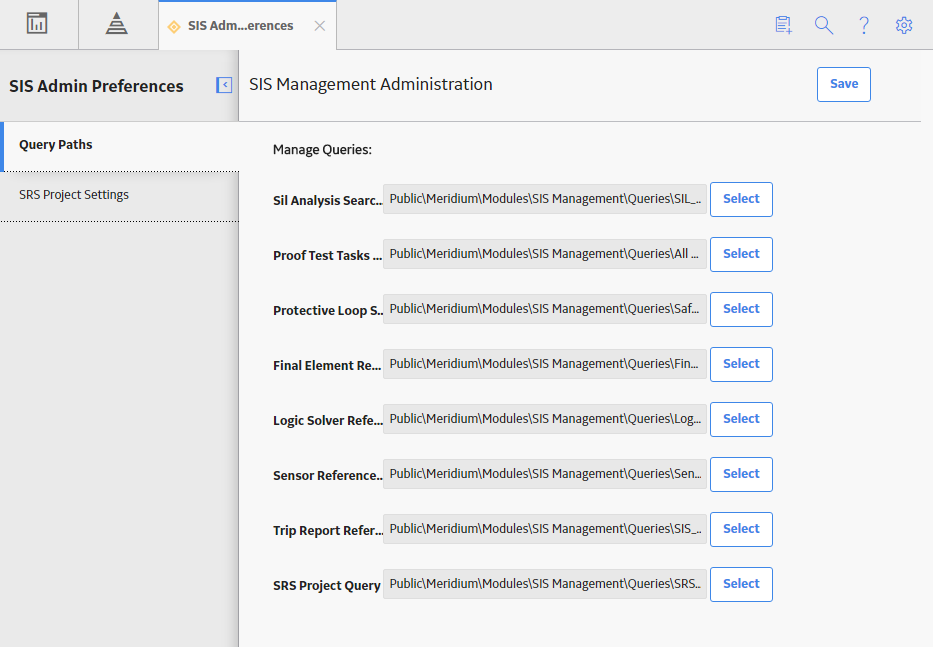933x647 pixels.
Task: Click the SIS Management Administration heading
Action: [371, 85]
